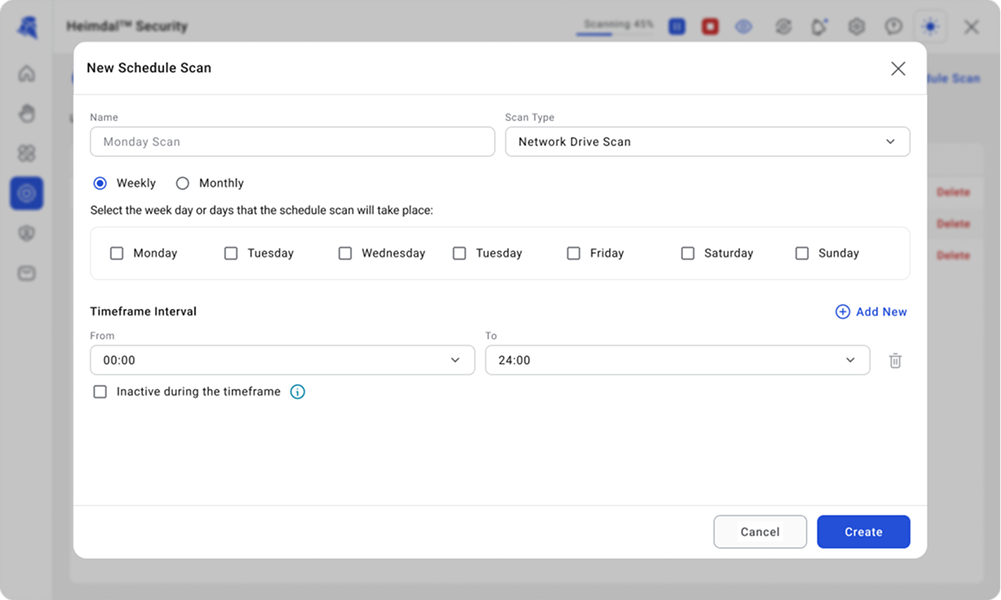The height and width of the screenshot is (600, 1001).
Task: Click the Scanning 45% progress bar
Action: point(614,34)
